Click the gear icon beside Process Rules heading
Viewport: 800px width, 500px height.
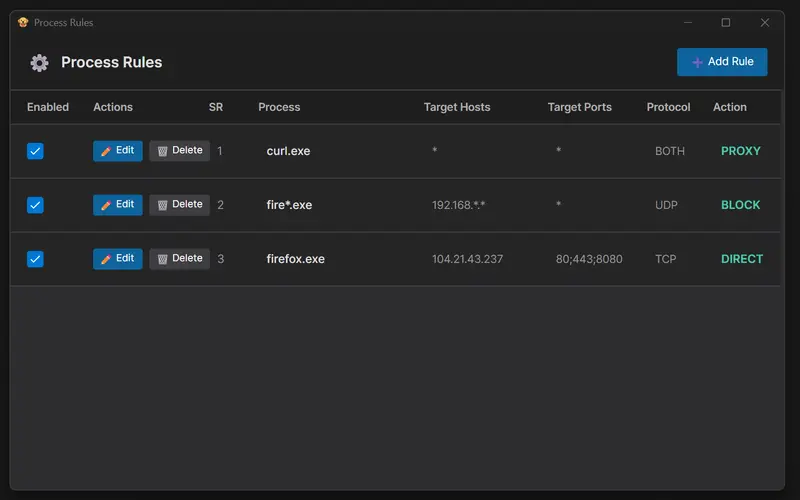click(x=39, y=63)
